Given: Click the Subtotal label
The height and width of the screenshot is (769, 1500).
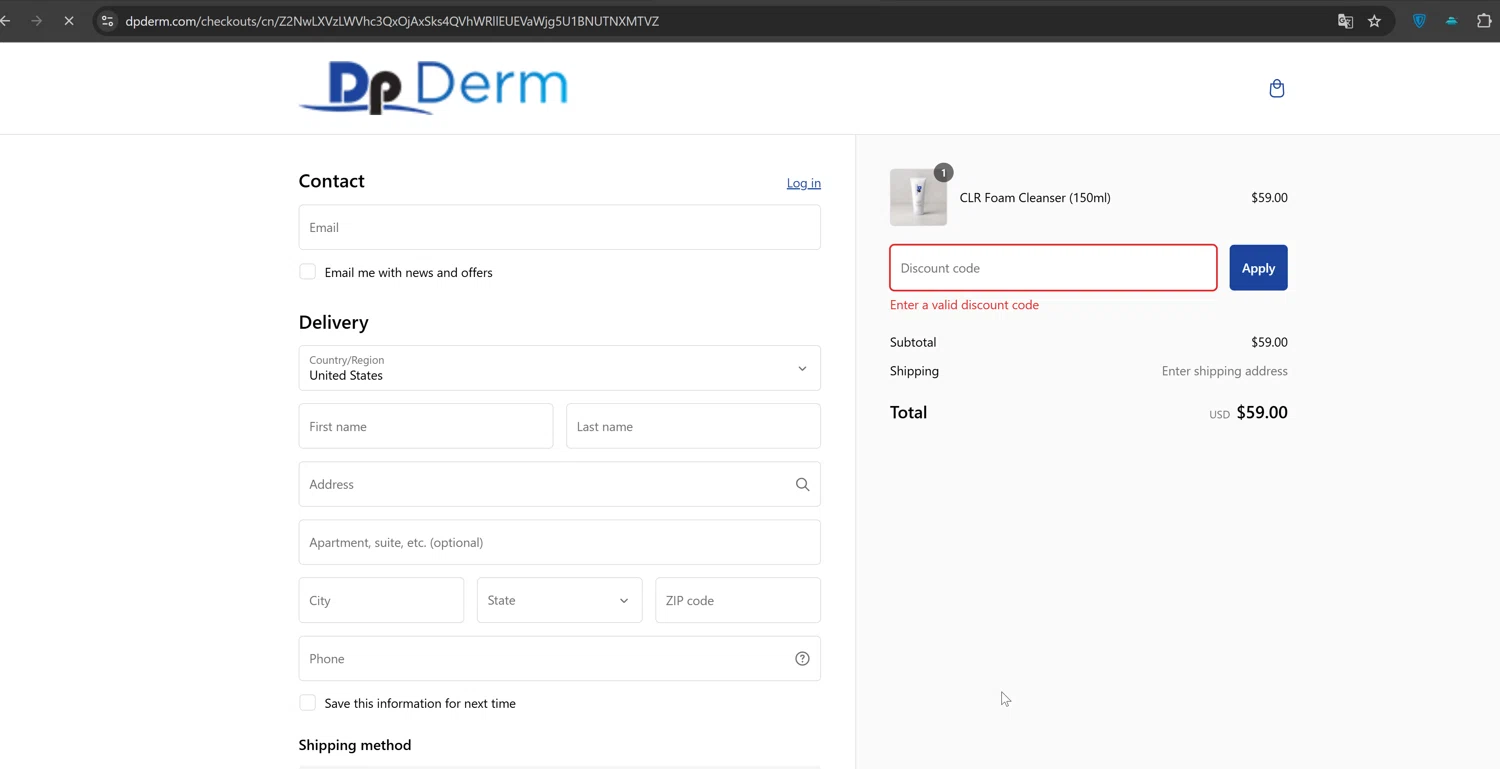Looking at the screenshot, I should pyautogui.click(x=913, y=342).
